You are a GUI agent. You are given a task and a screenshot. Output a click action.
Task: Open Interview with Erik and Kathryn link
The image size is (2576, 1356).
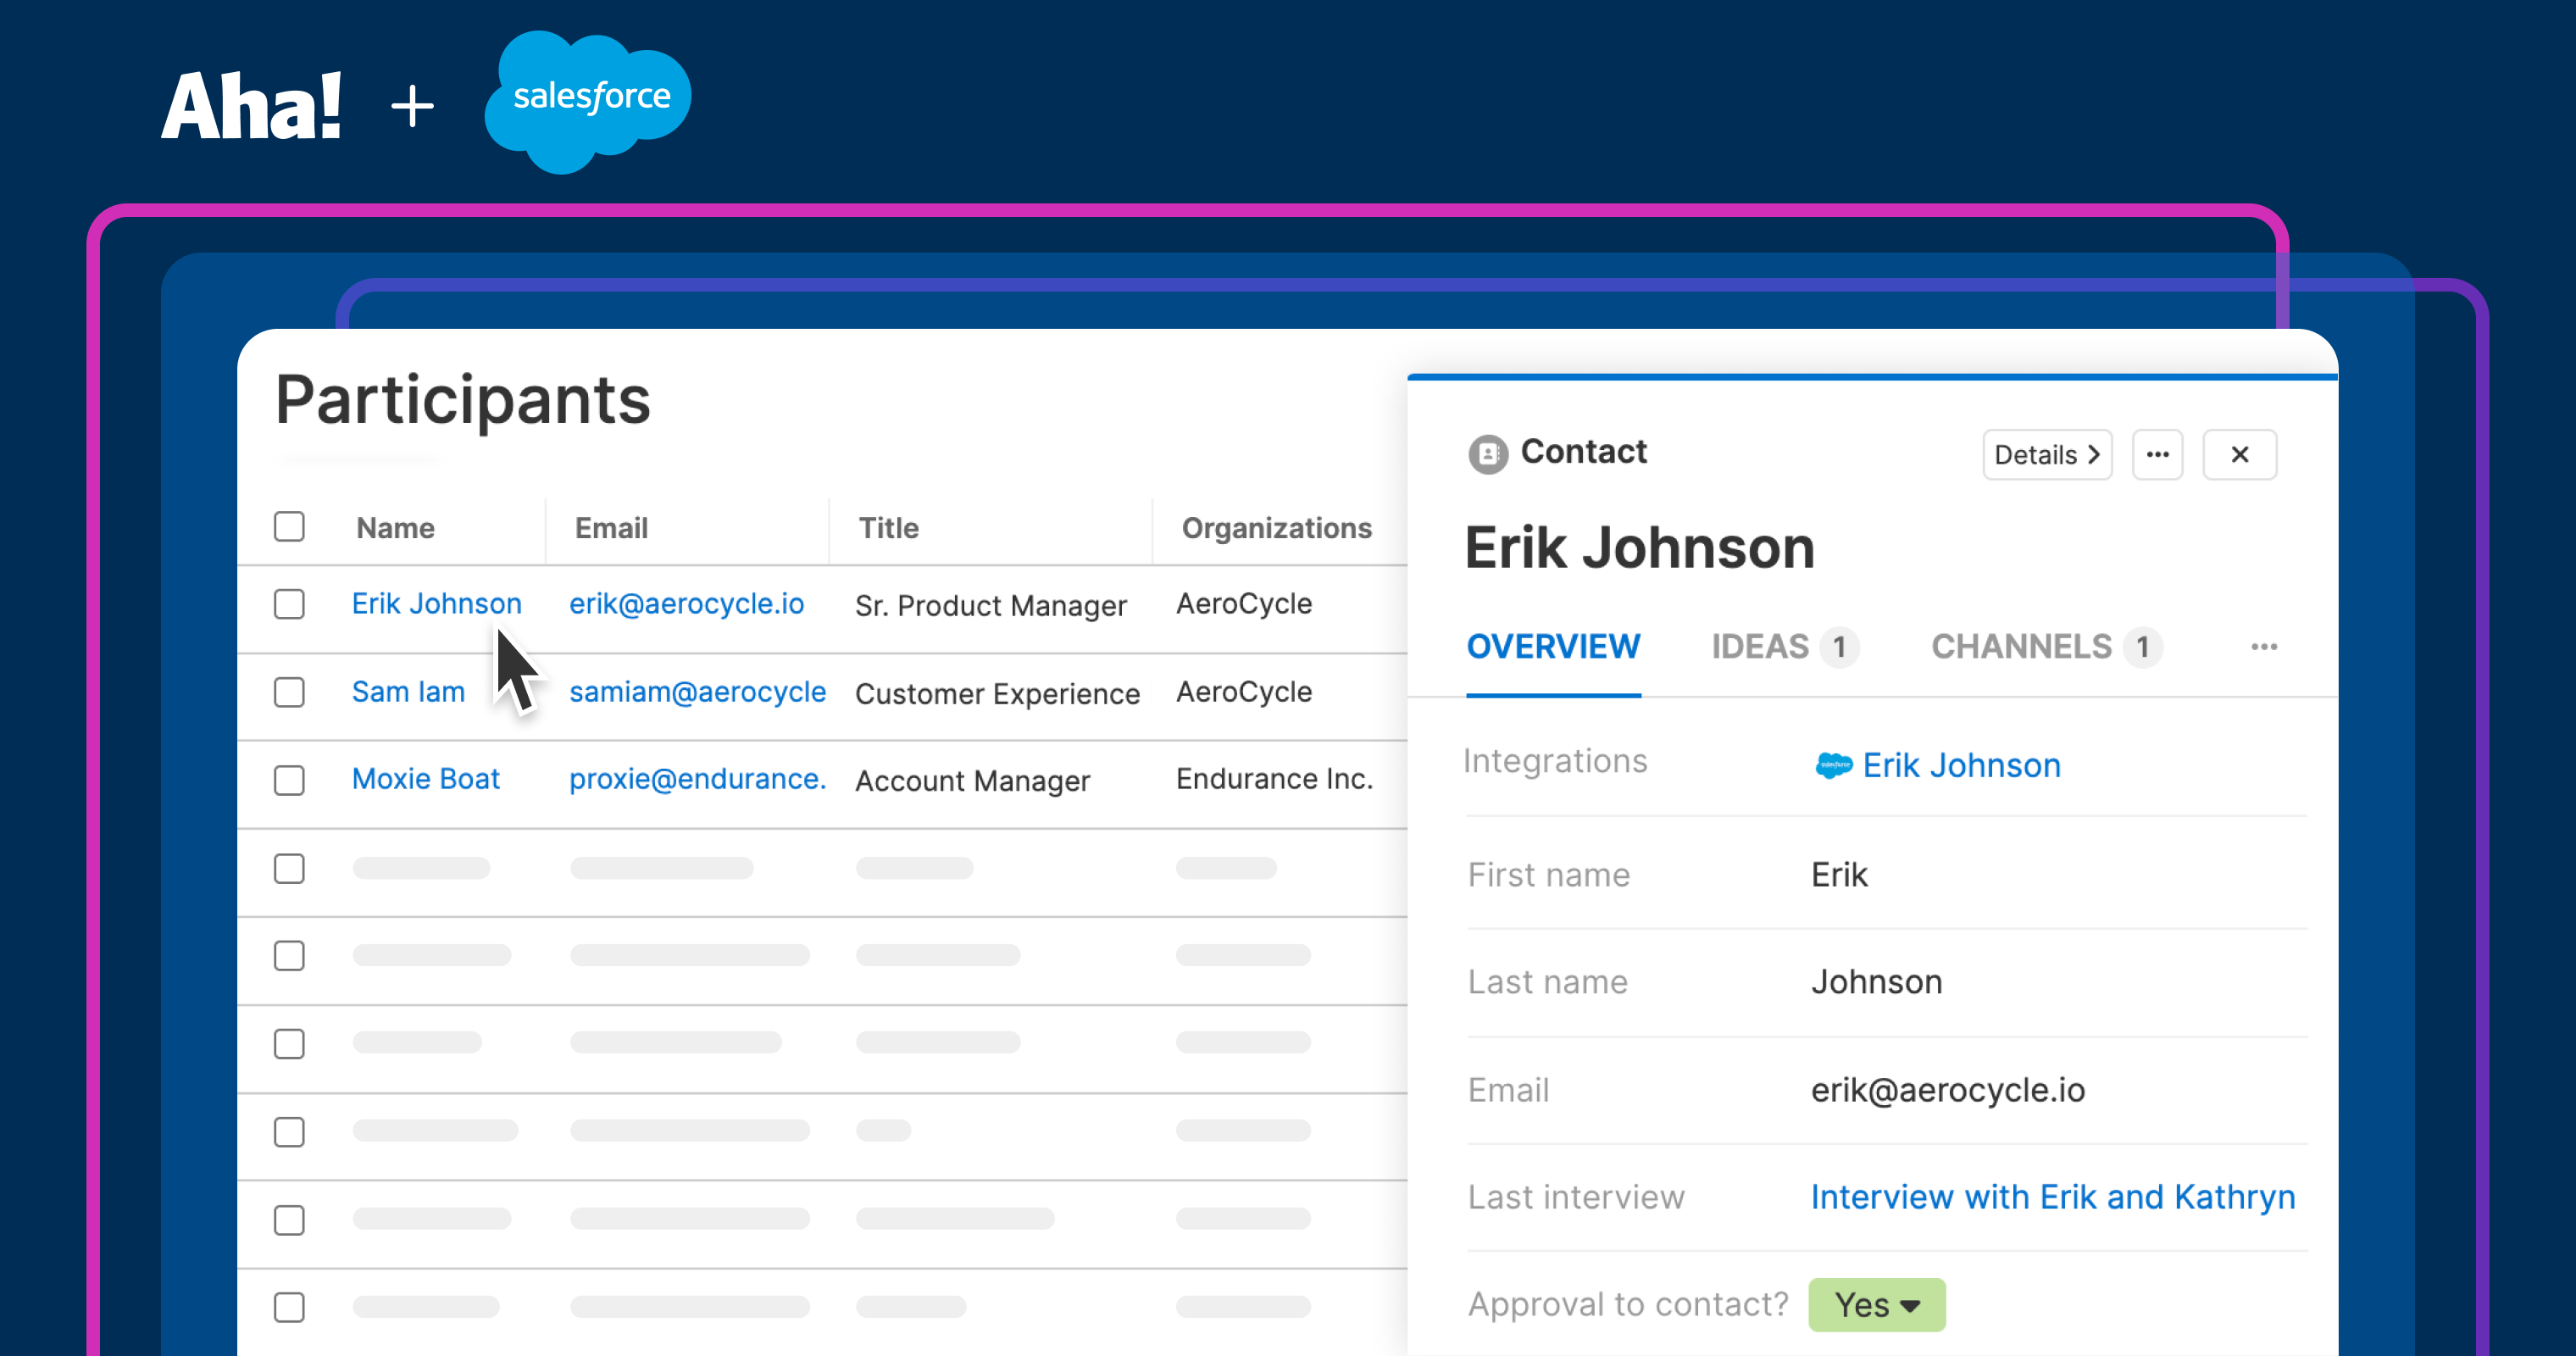pos(2052,1197)
